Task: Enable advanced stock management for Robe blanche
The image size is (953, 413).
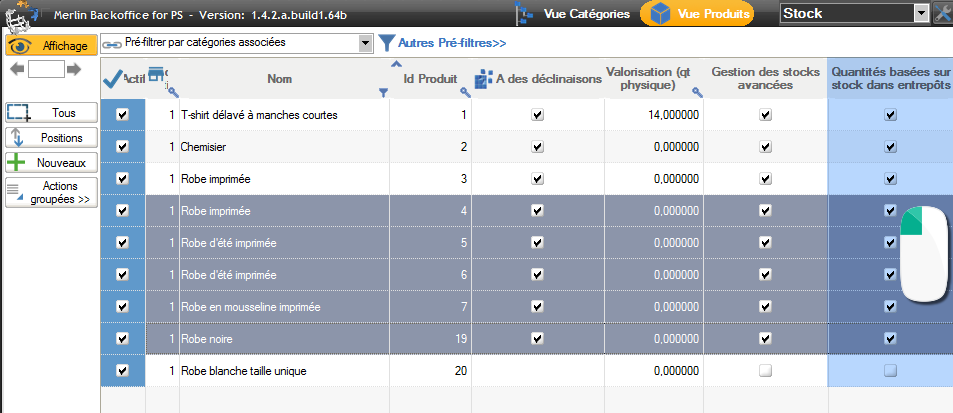Action: [x=765, y=371]
